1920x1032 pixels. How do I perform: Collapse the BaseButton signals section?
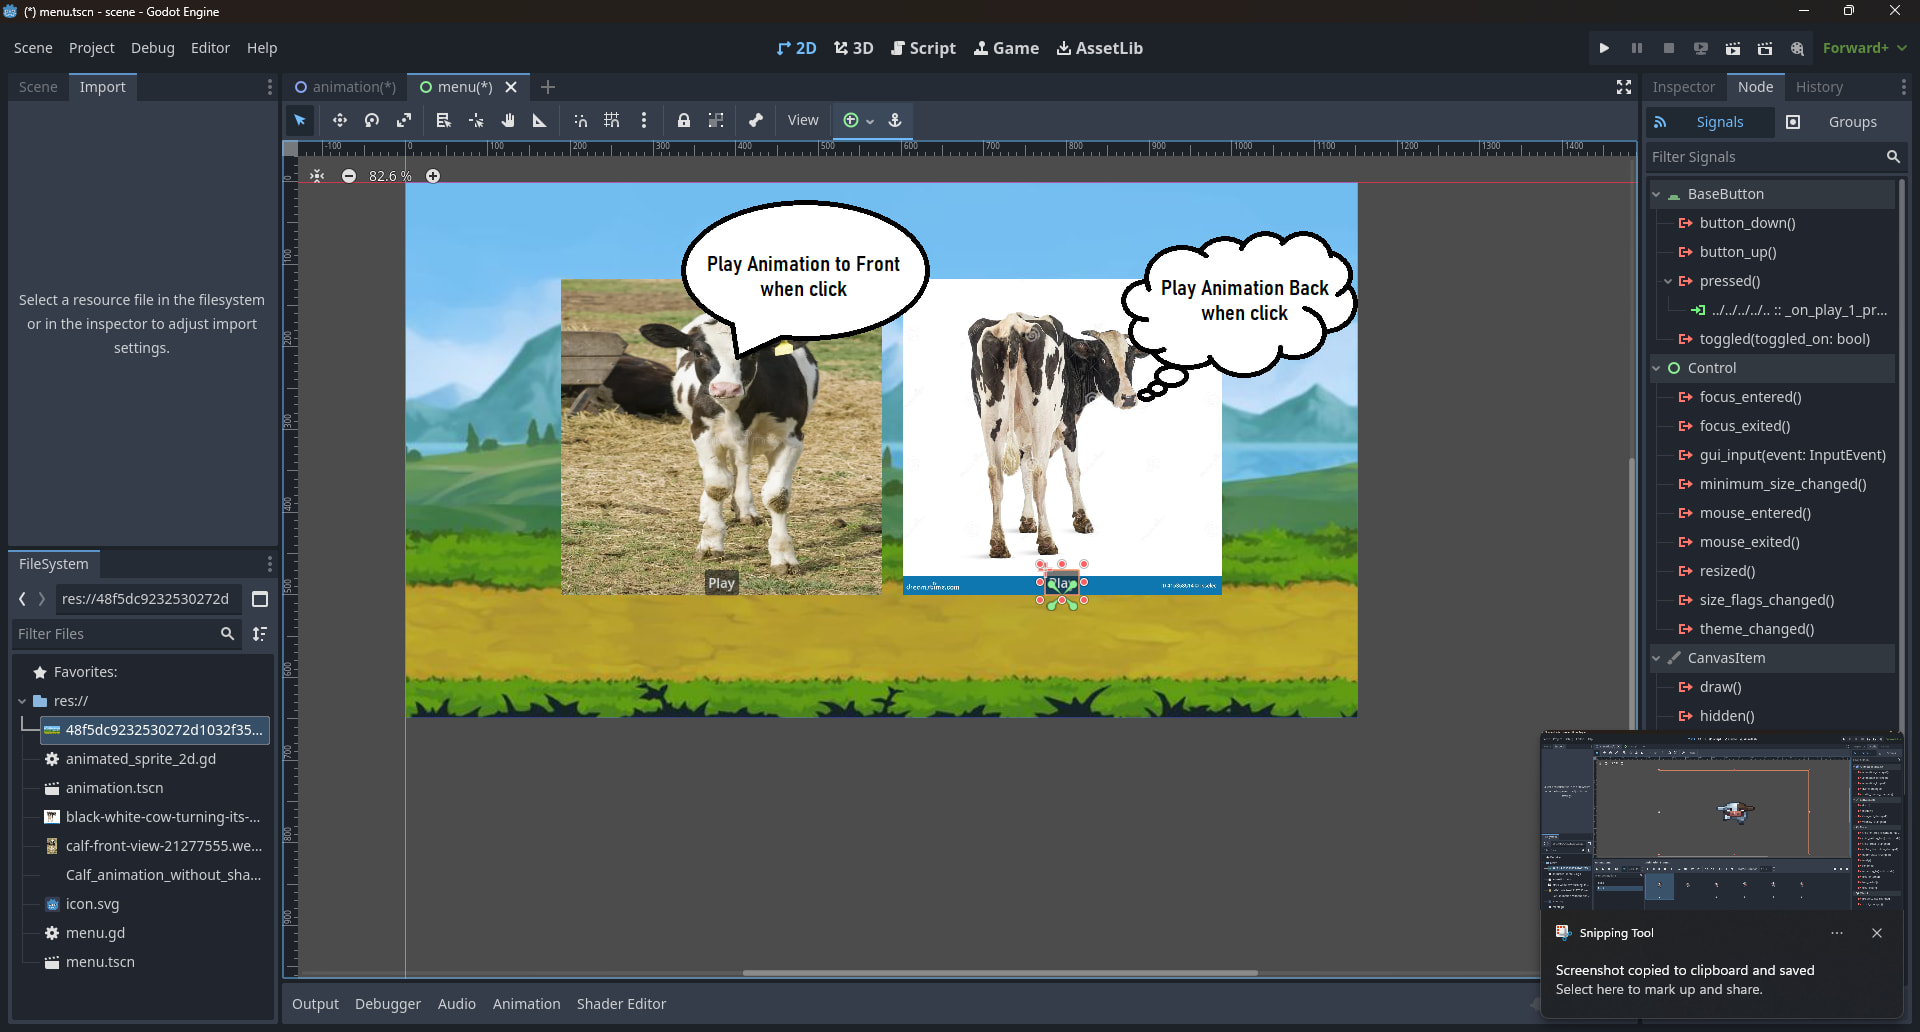1657,194
